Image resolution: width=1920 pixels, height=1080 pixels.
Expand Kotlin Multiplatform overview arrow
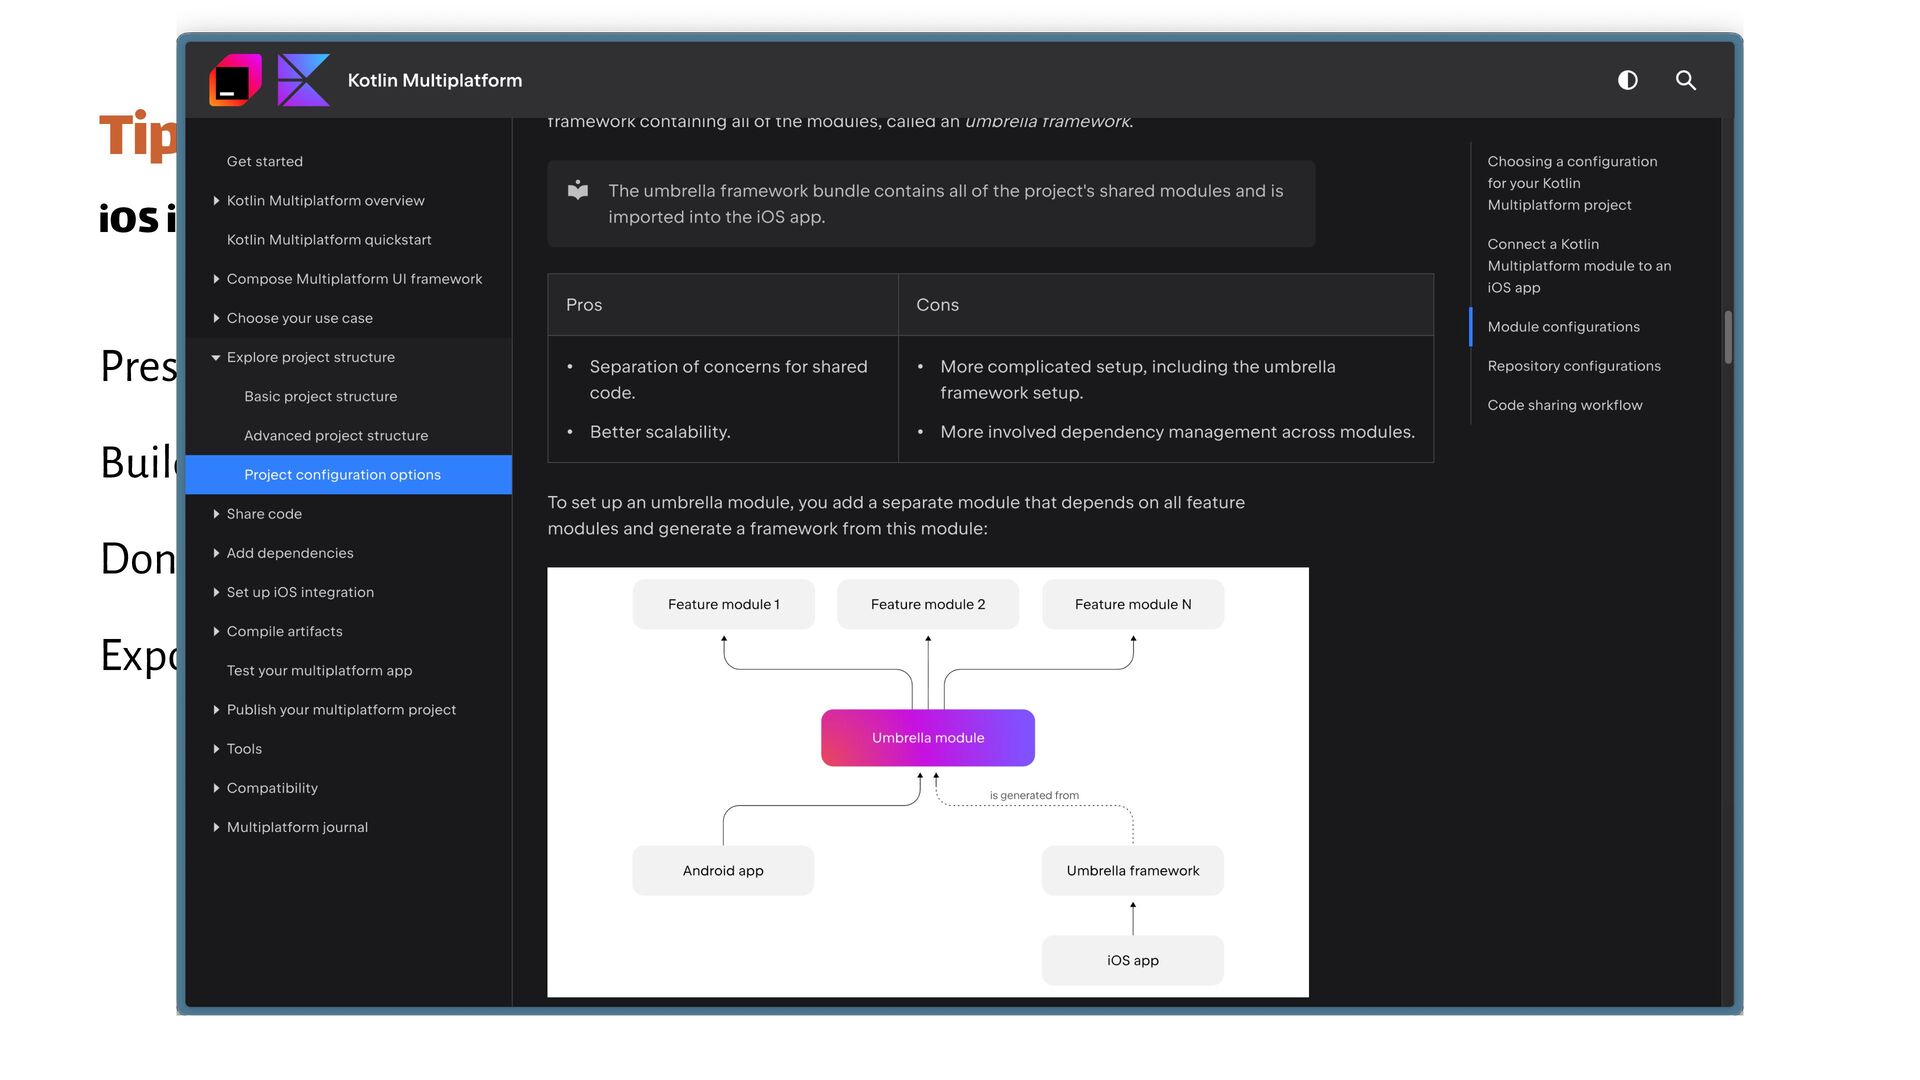(216, 201)
